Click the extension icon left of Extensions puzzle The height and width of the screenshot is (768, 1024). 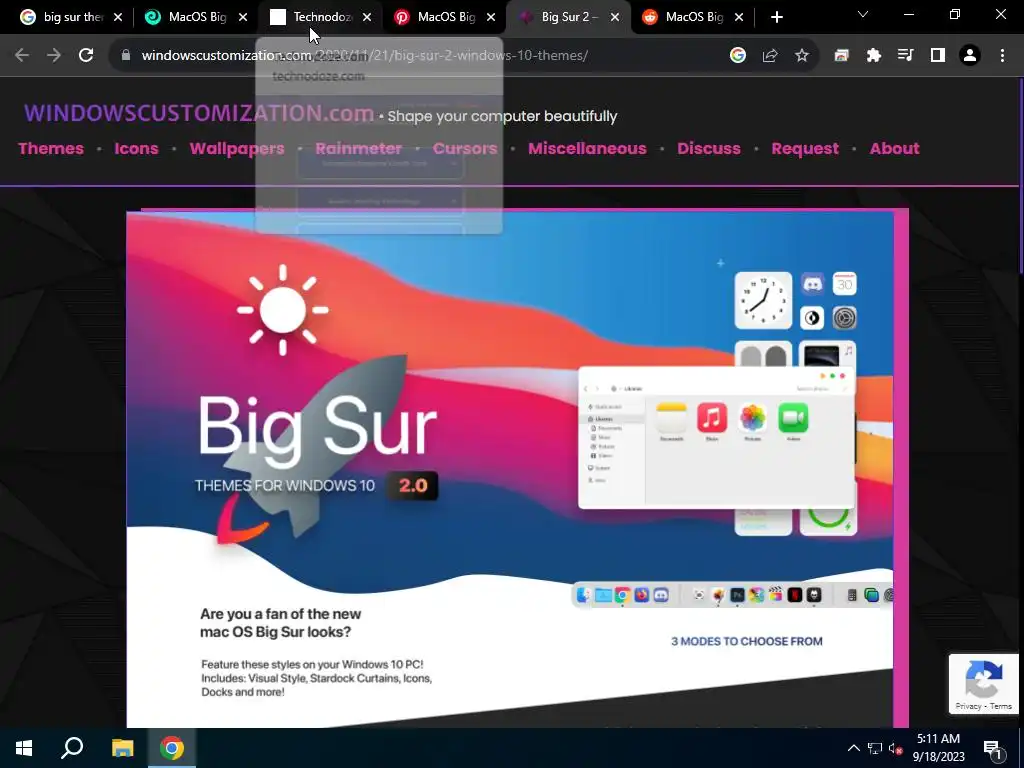[x=841, y=56]
